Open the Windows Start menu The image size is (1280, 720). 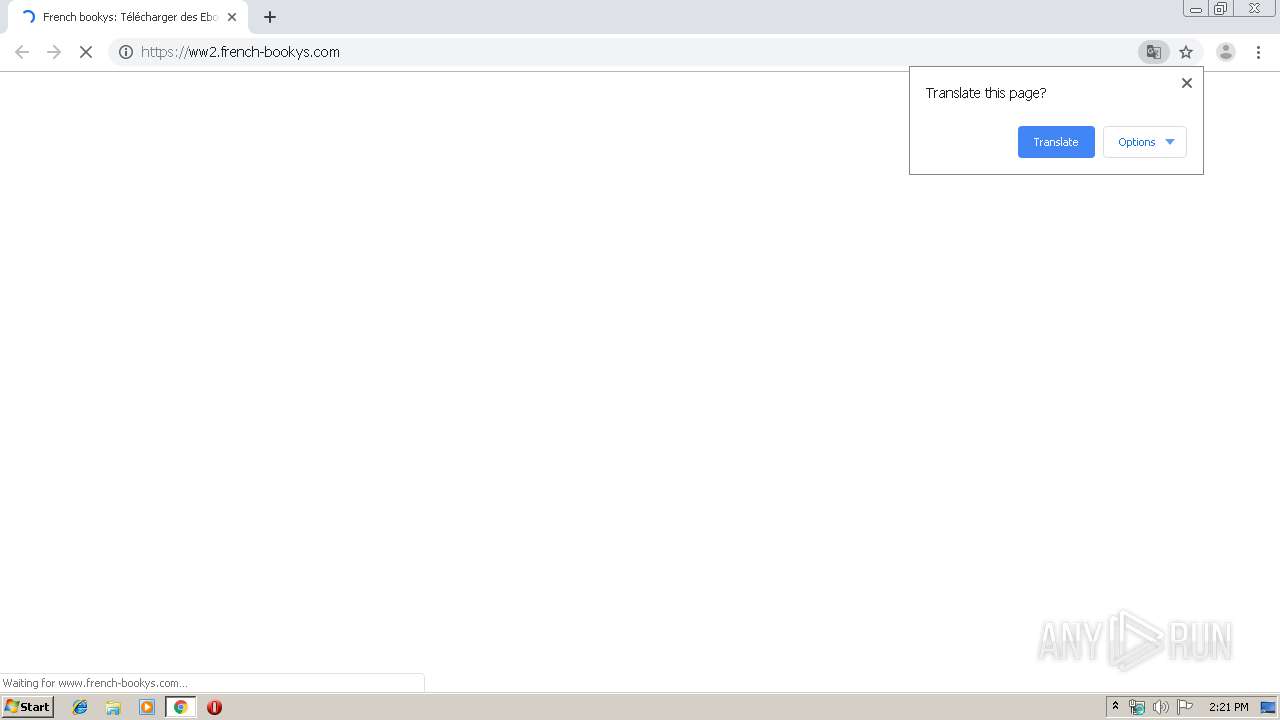tap(27, 707)
